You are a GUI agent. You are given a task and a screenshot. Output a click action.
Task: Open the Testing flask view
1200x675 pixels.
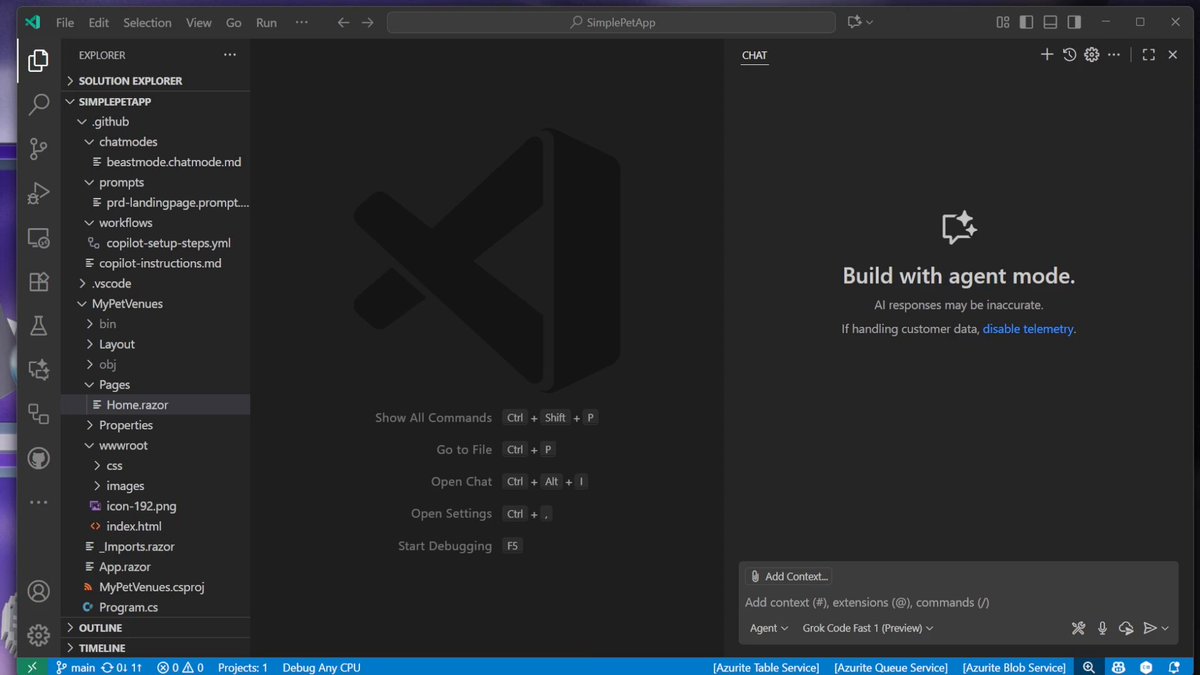click(x=38, y=326)
